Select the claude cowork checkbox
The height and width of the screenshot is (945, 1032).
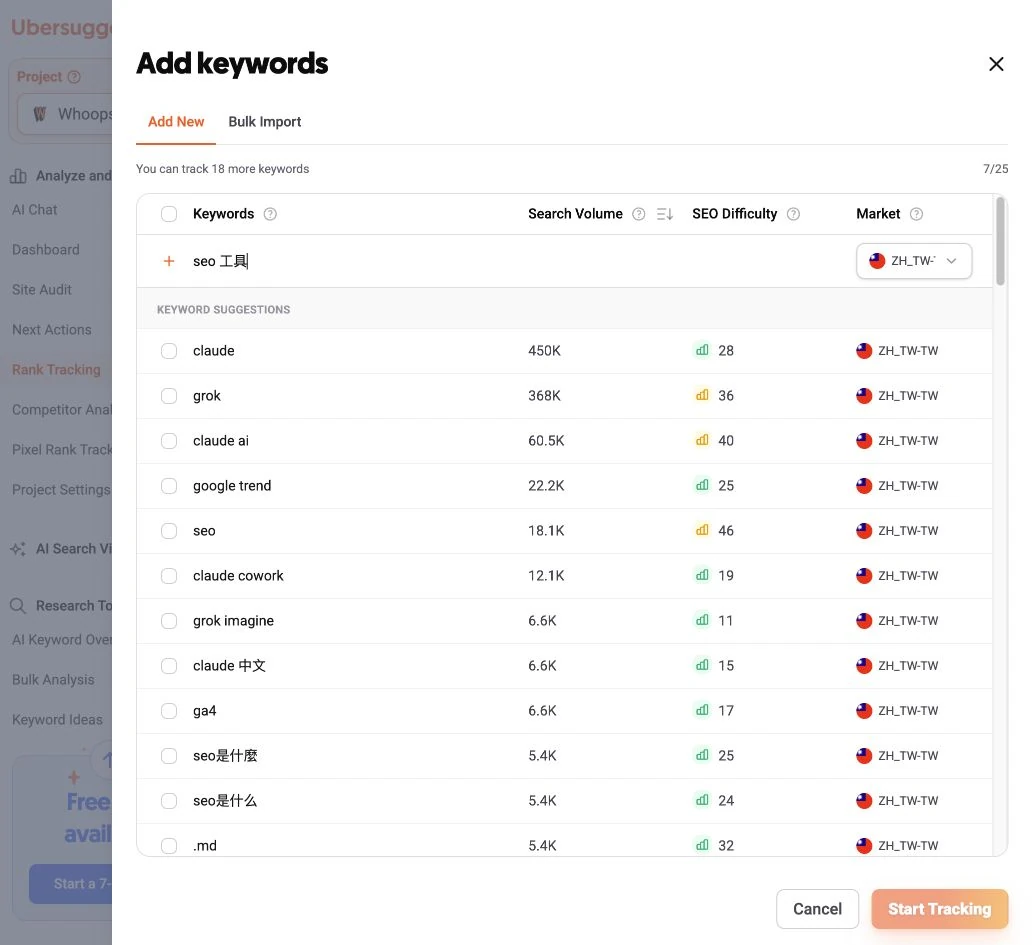[x=169, y=576]
